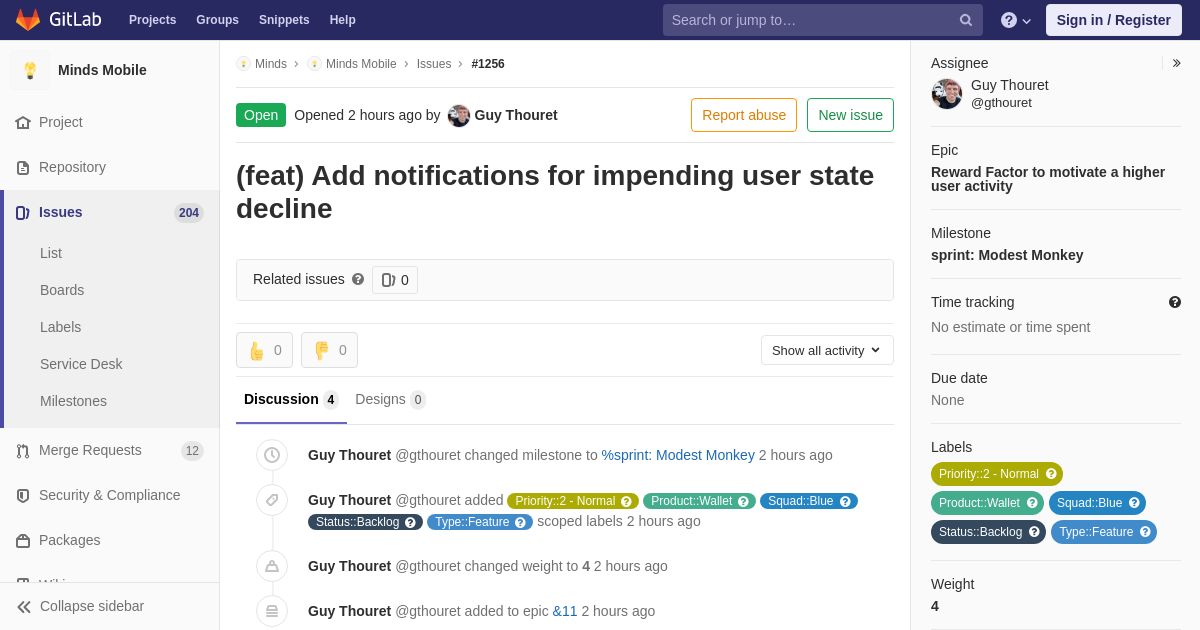
Task: Open the Projects menu in the navbar
Action: coord(152,20)
